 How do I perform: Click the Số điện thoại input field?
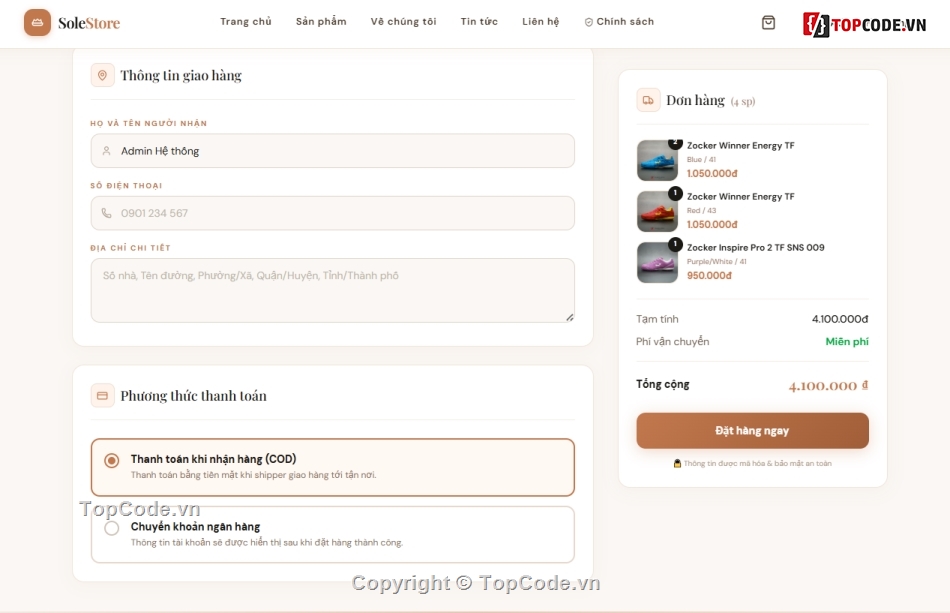(x=333, y=213)
